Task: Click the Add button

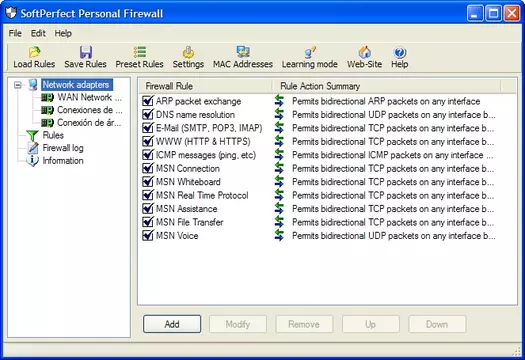Action: coord(172,324)
